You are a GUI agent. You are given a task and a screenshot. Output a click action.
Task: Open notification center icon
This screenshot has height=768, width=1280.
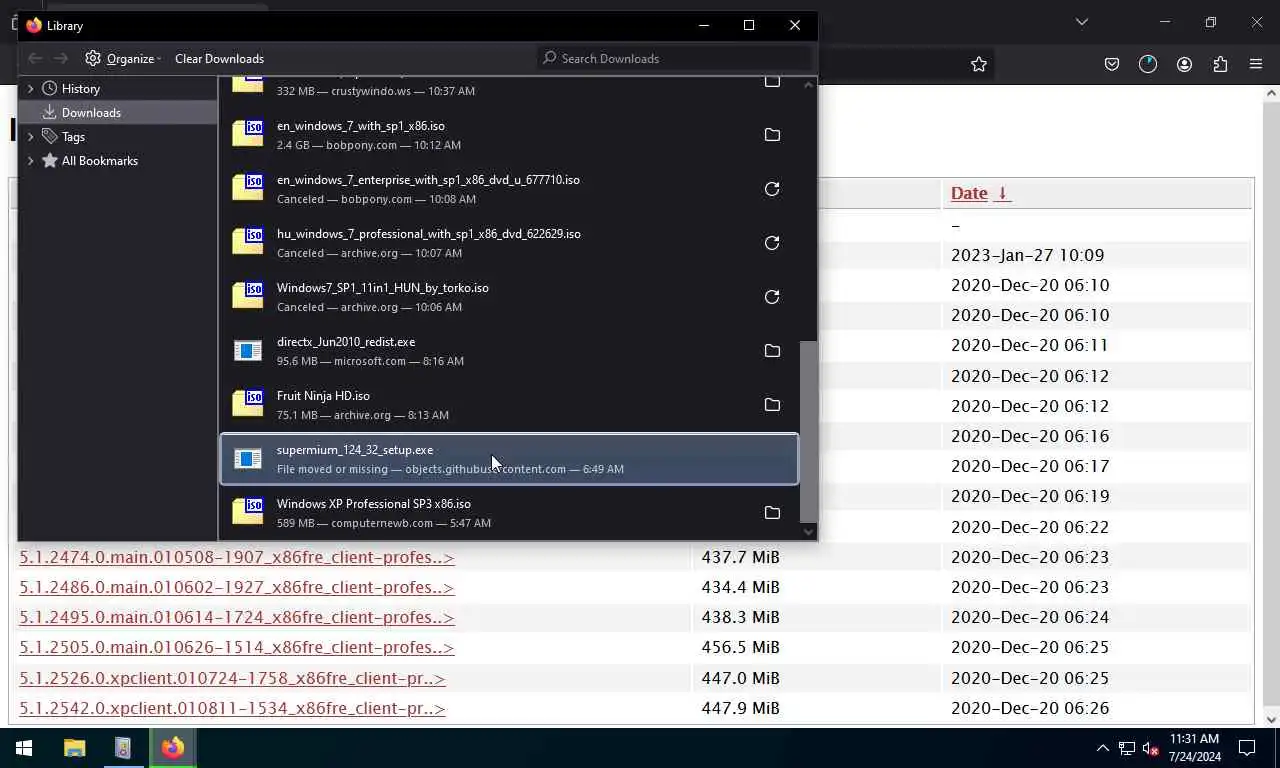(1247, 748)
